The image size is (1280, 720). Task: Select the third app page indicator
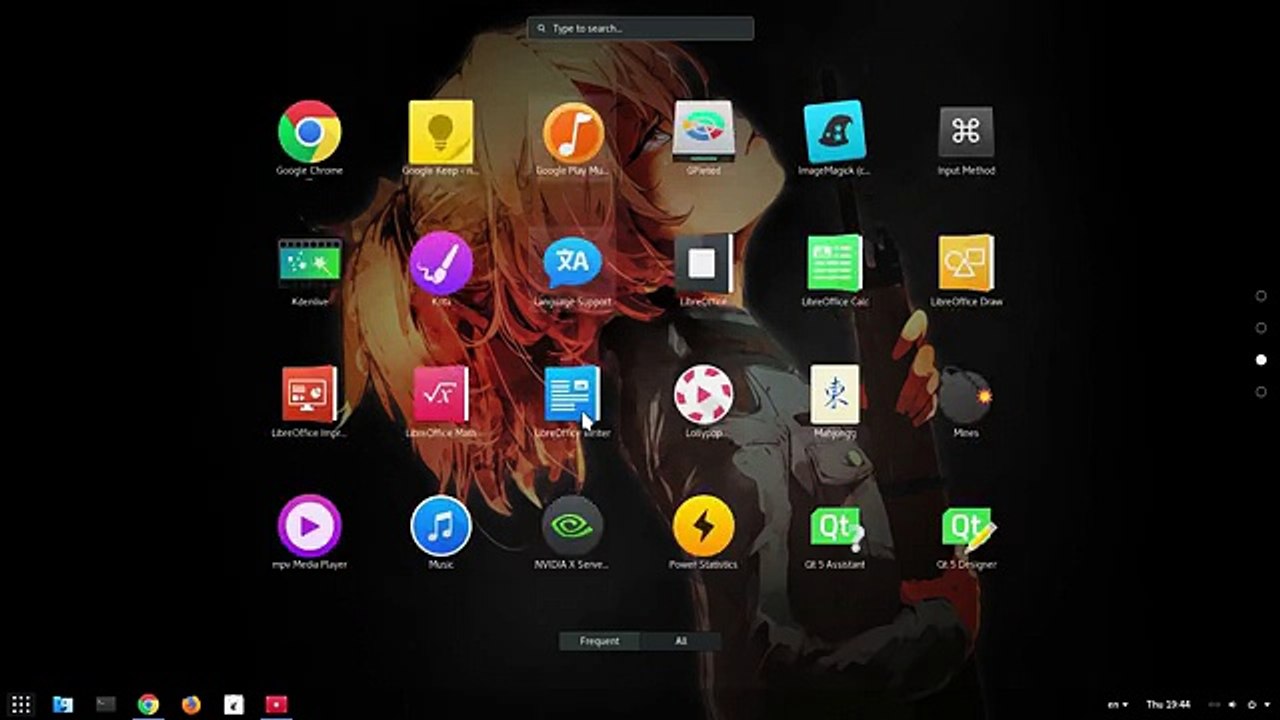(1261, 360)
